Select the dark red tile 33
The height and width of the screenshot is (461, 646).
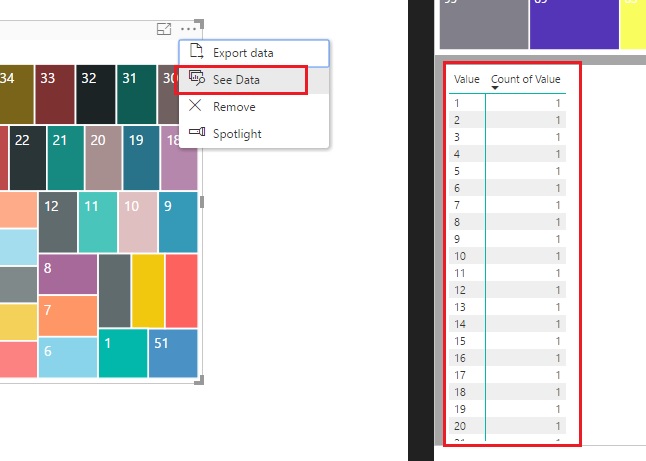click(x=55, y=94)
